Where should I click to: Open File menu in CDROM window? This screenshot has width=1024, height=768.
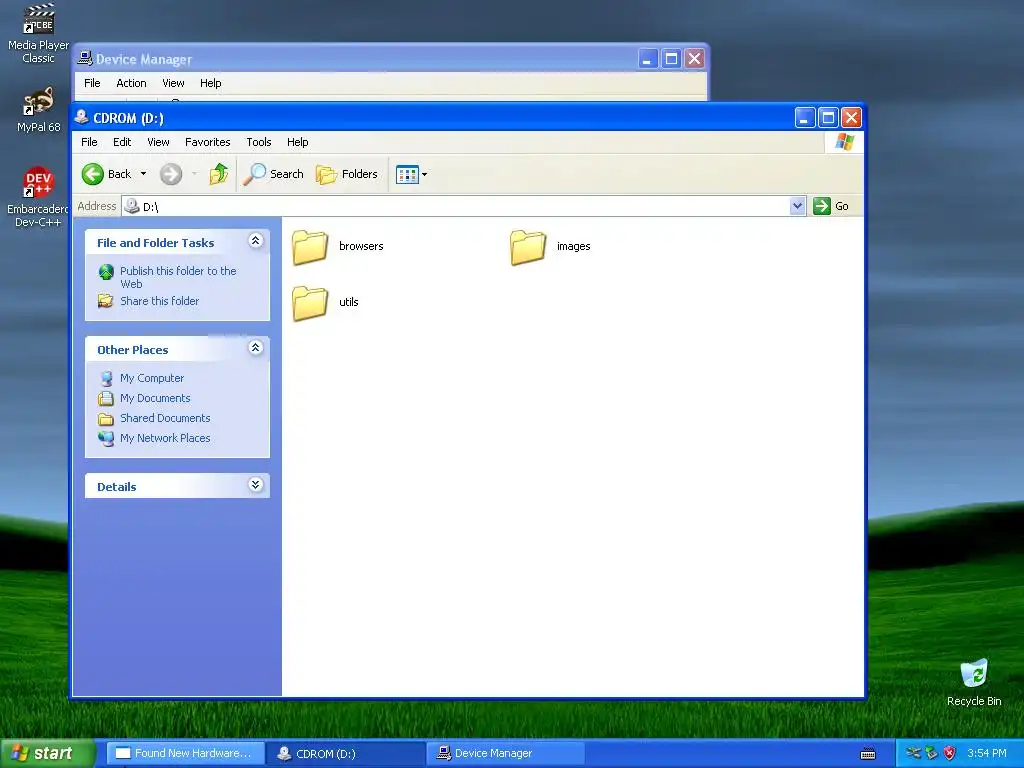(89, 142)
